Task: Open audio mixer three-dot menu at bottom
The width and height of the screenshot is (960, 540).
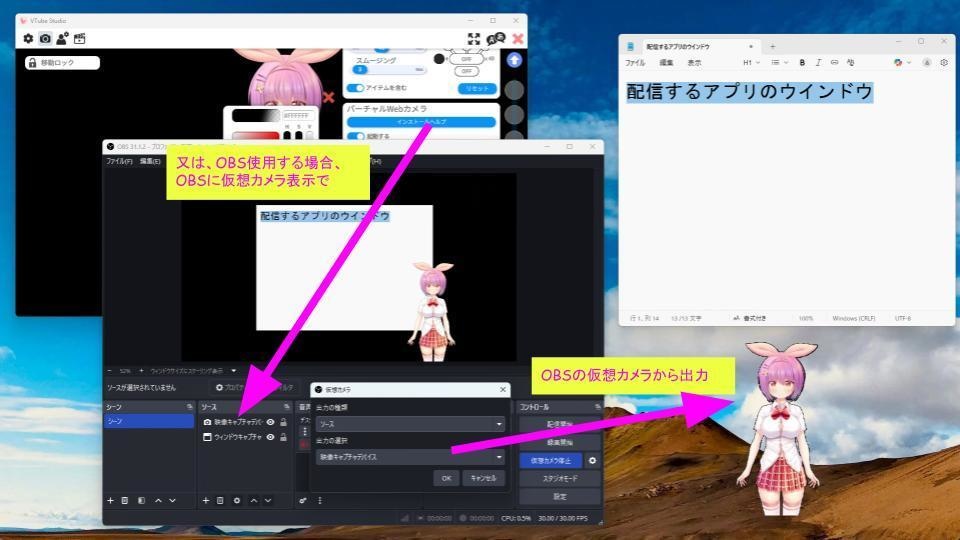Action: (320, 500)
